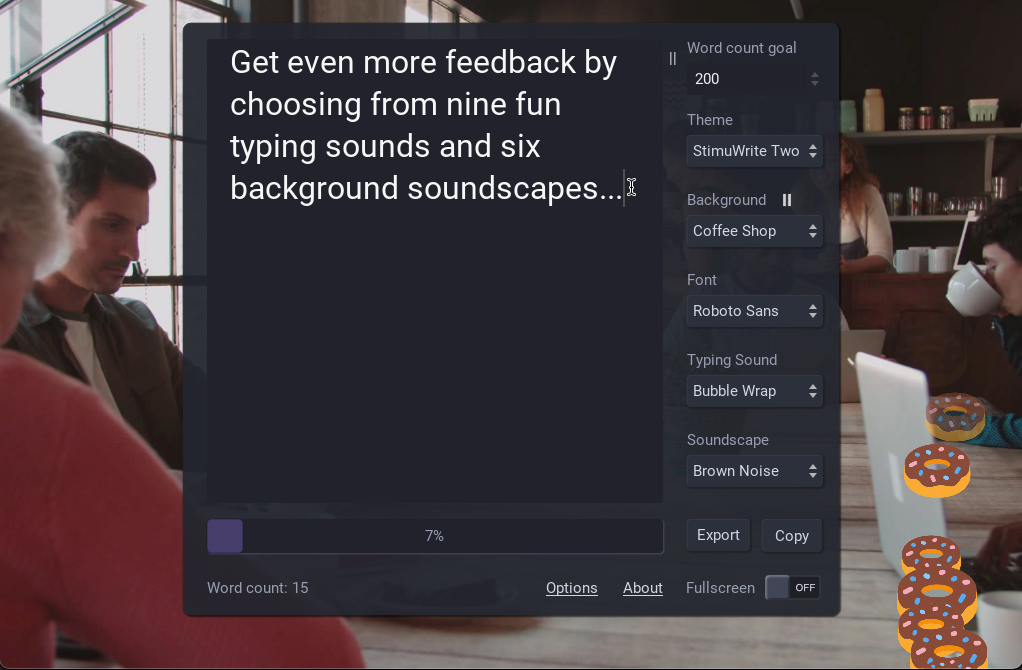Open the Soundscape dropdown showing Brown Noise
The image size is (1022, 670).
[x=755, y=471]
